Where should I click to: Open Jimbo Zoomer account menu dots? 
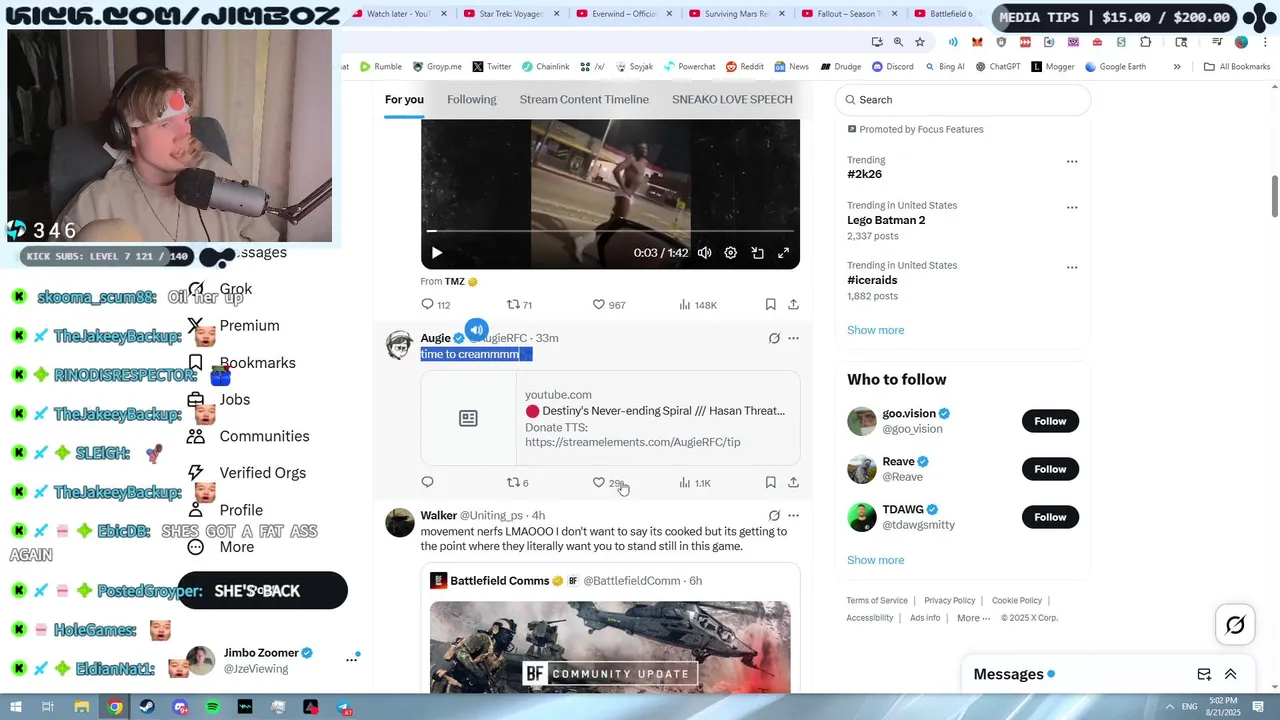(x=351, y=660)
